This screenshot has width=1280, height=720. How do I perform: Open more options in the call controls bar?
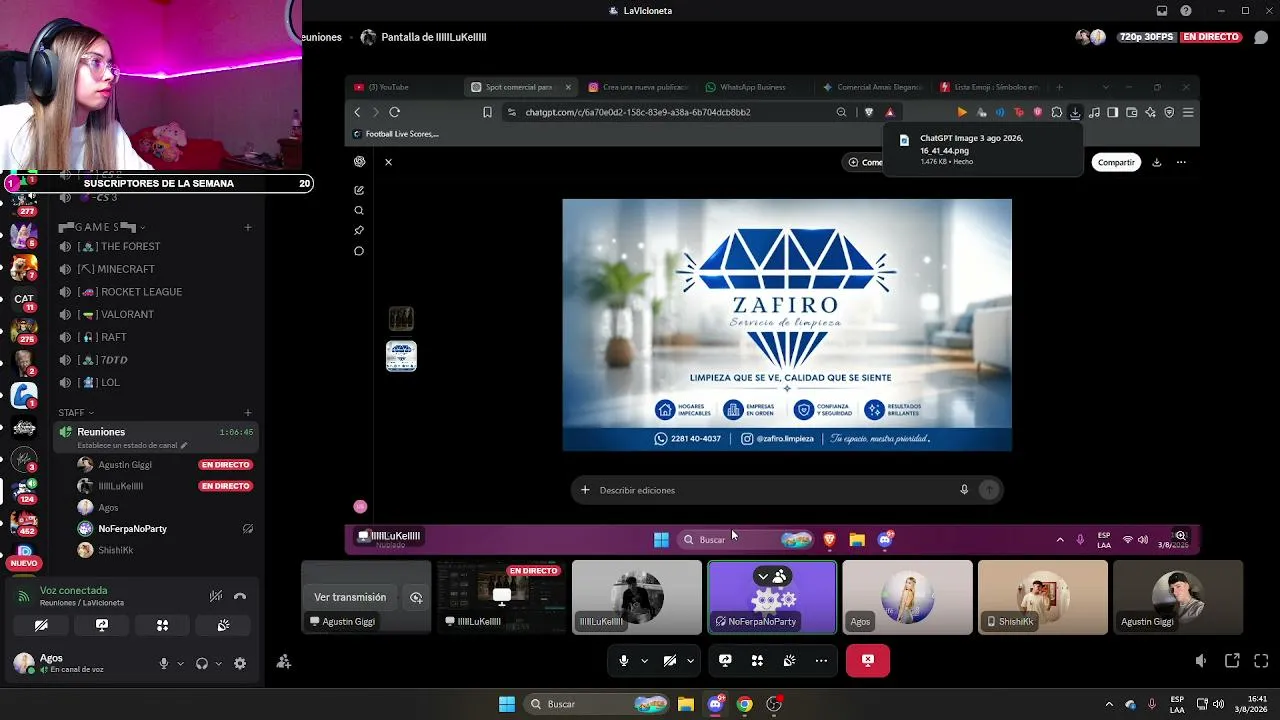(x=821, y=660)
